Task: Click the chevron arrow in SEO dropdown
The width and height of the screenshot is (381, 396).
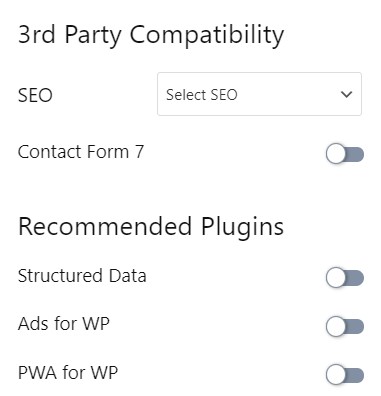Action: pyautogui.click(x=347, y=95)
